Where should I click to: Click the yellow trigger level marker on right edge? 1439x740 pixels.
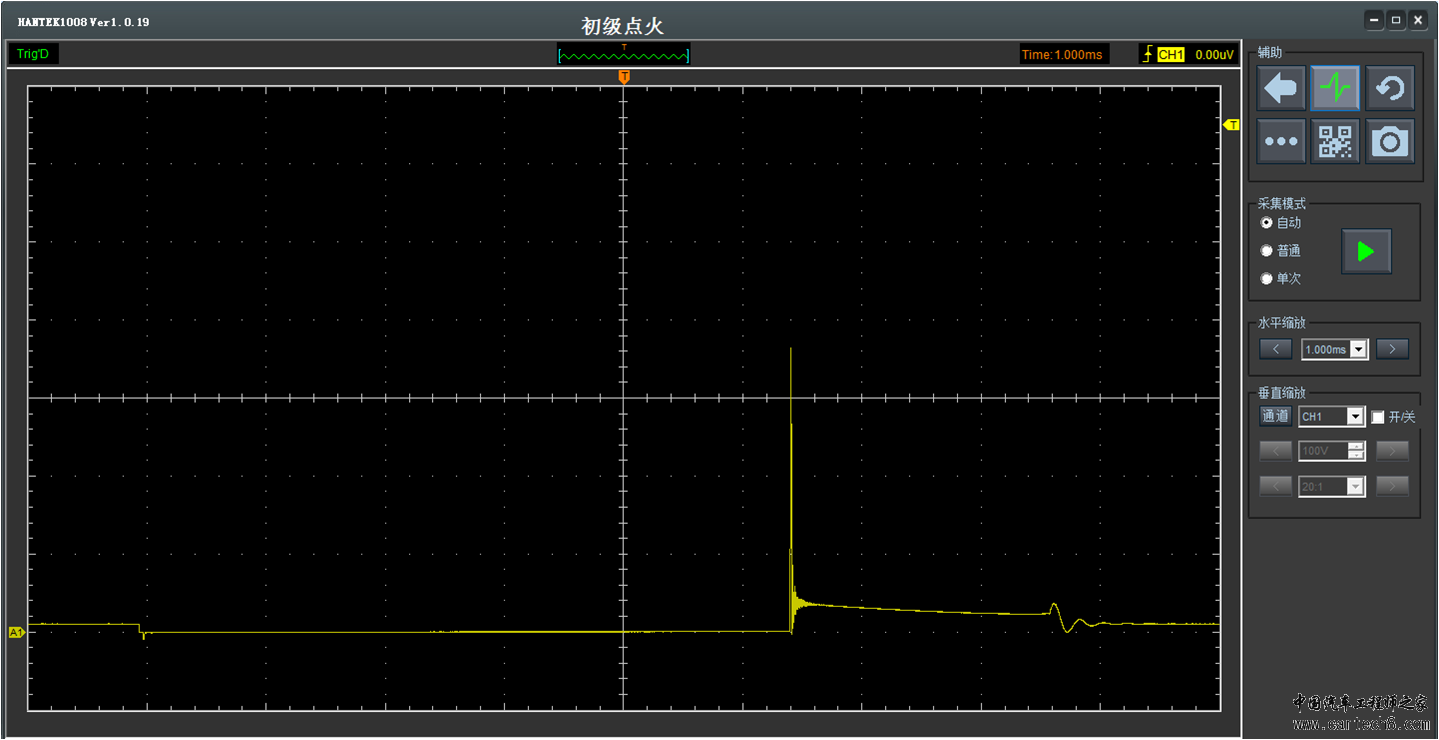[x=1232, y=124]
